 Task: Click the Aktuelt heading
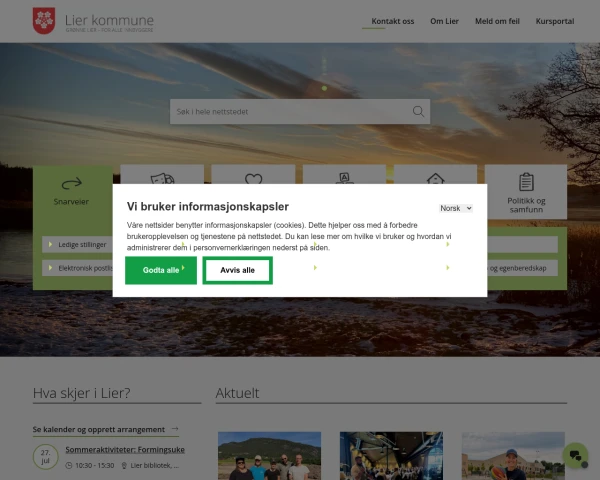point(237,393)
